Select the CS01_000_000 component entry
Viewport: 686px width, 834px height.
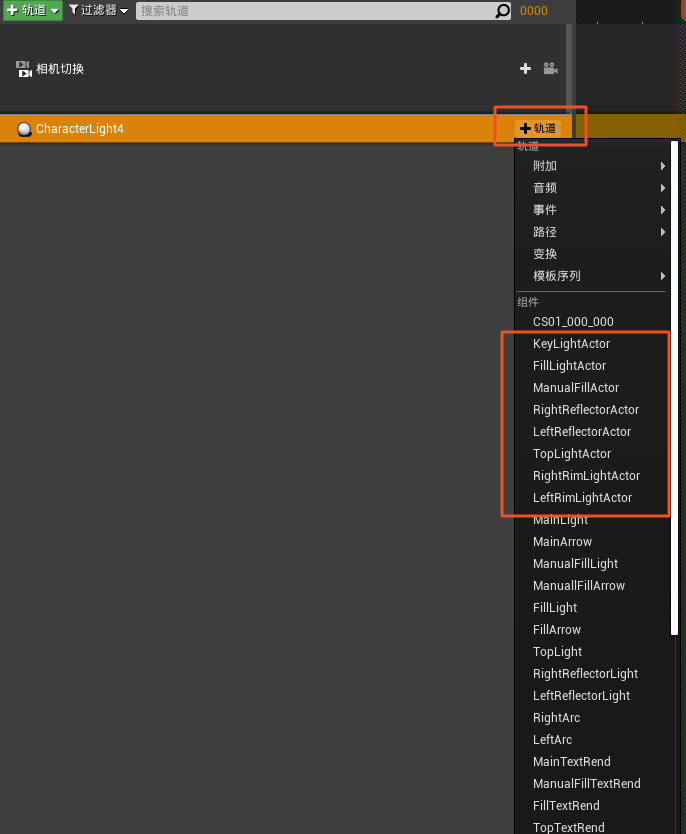tap(573, 322)
